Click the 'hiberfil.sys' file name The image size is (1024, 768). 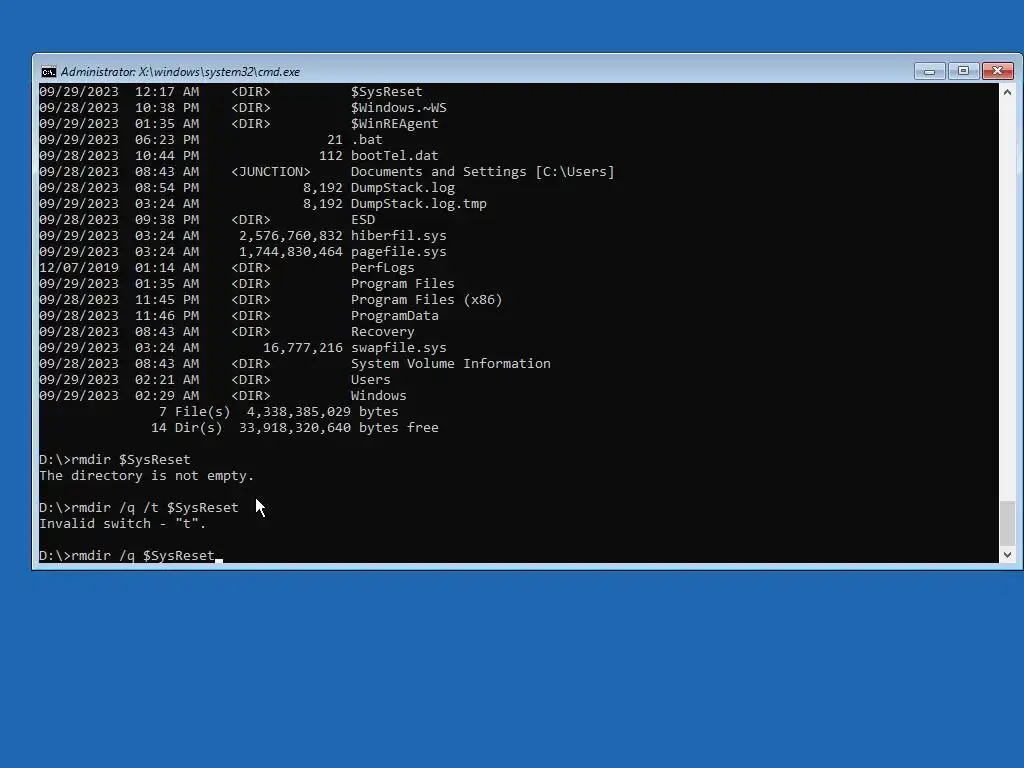398,236
